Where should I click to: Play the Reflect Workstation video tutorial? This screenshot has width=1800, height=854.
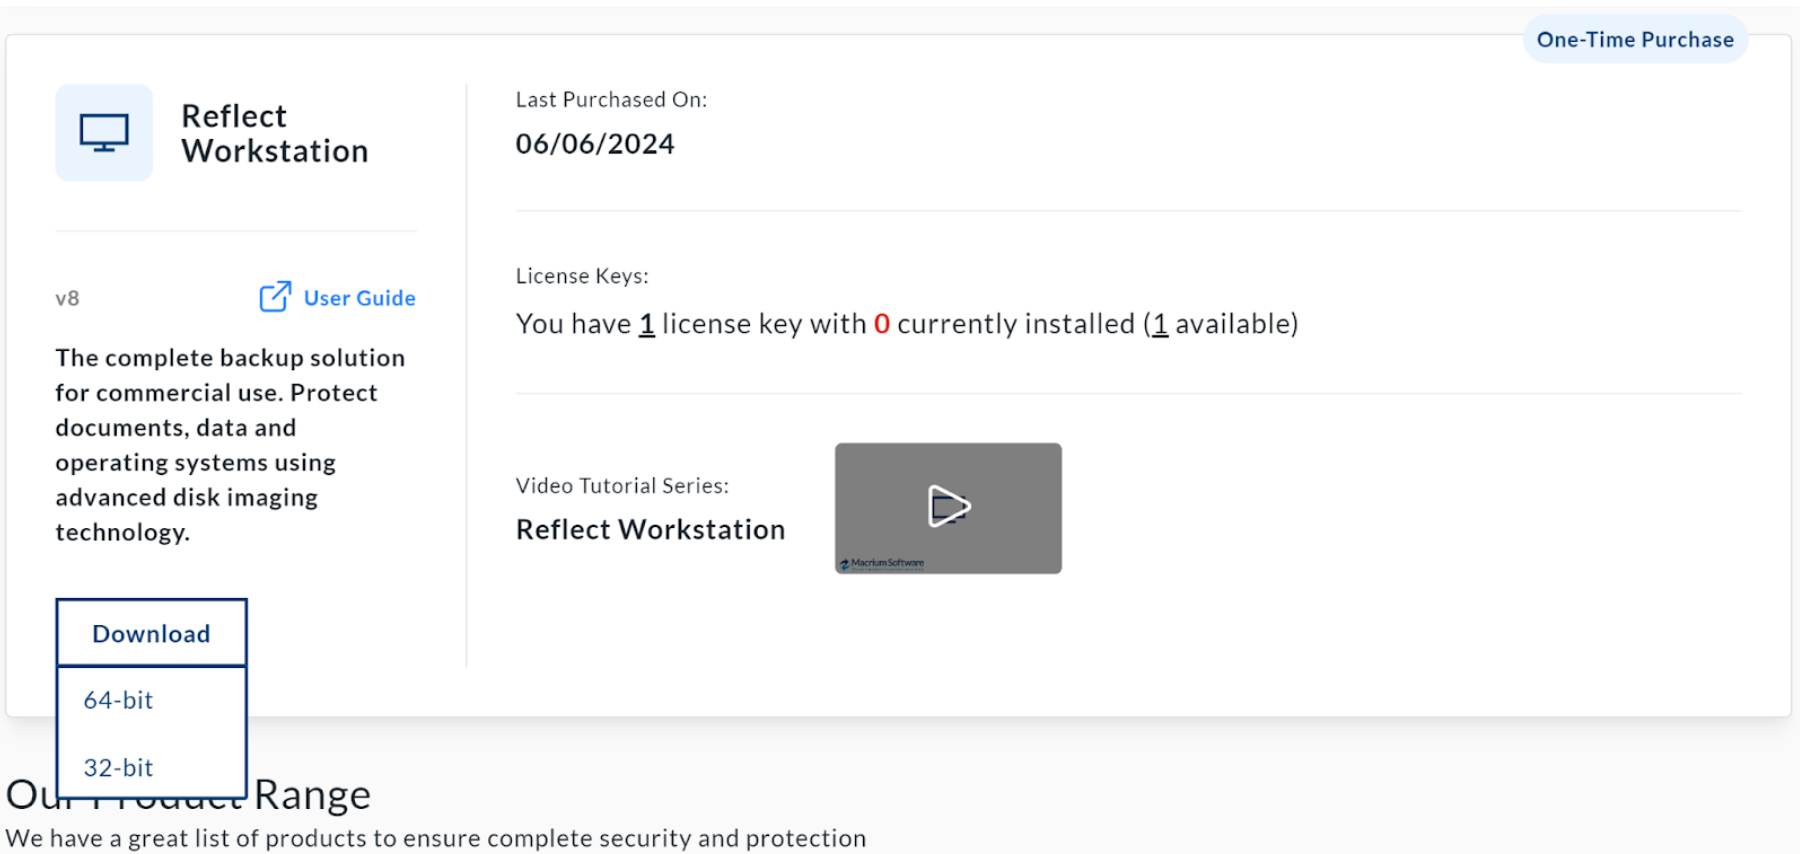click(948, 507)
